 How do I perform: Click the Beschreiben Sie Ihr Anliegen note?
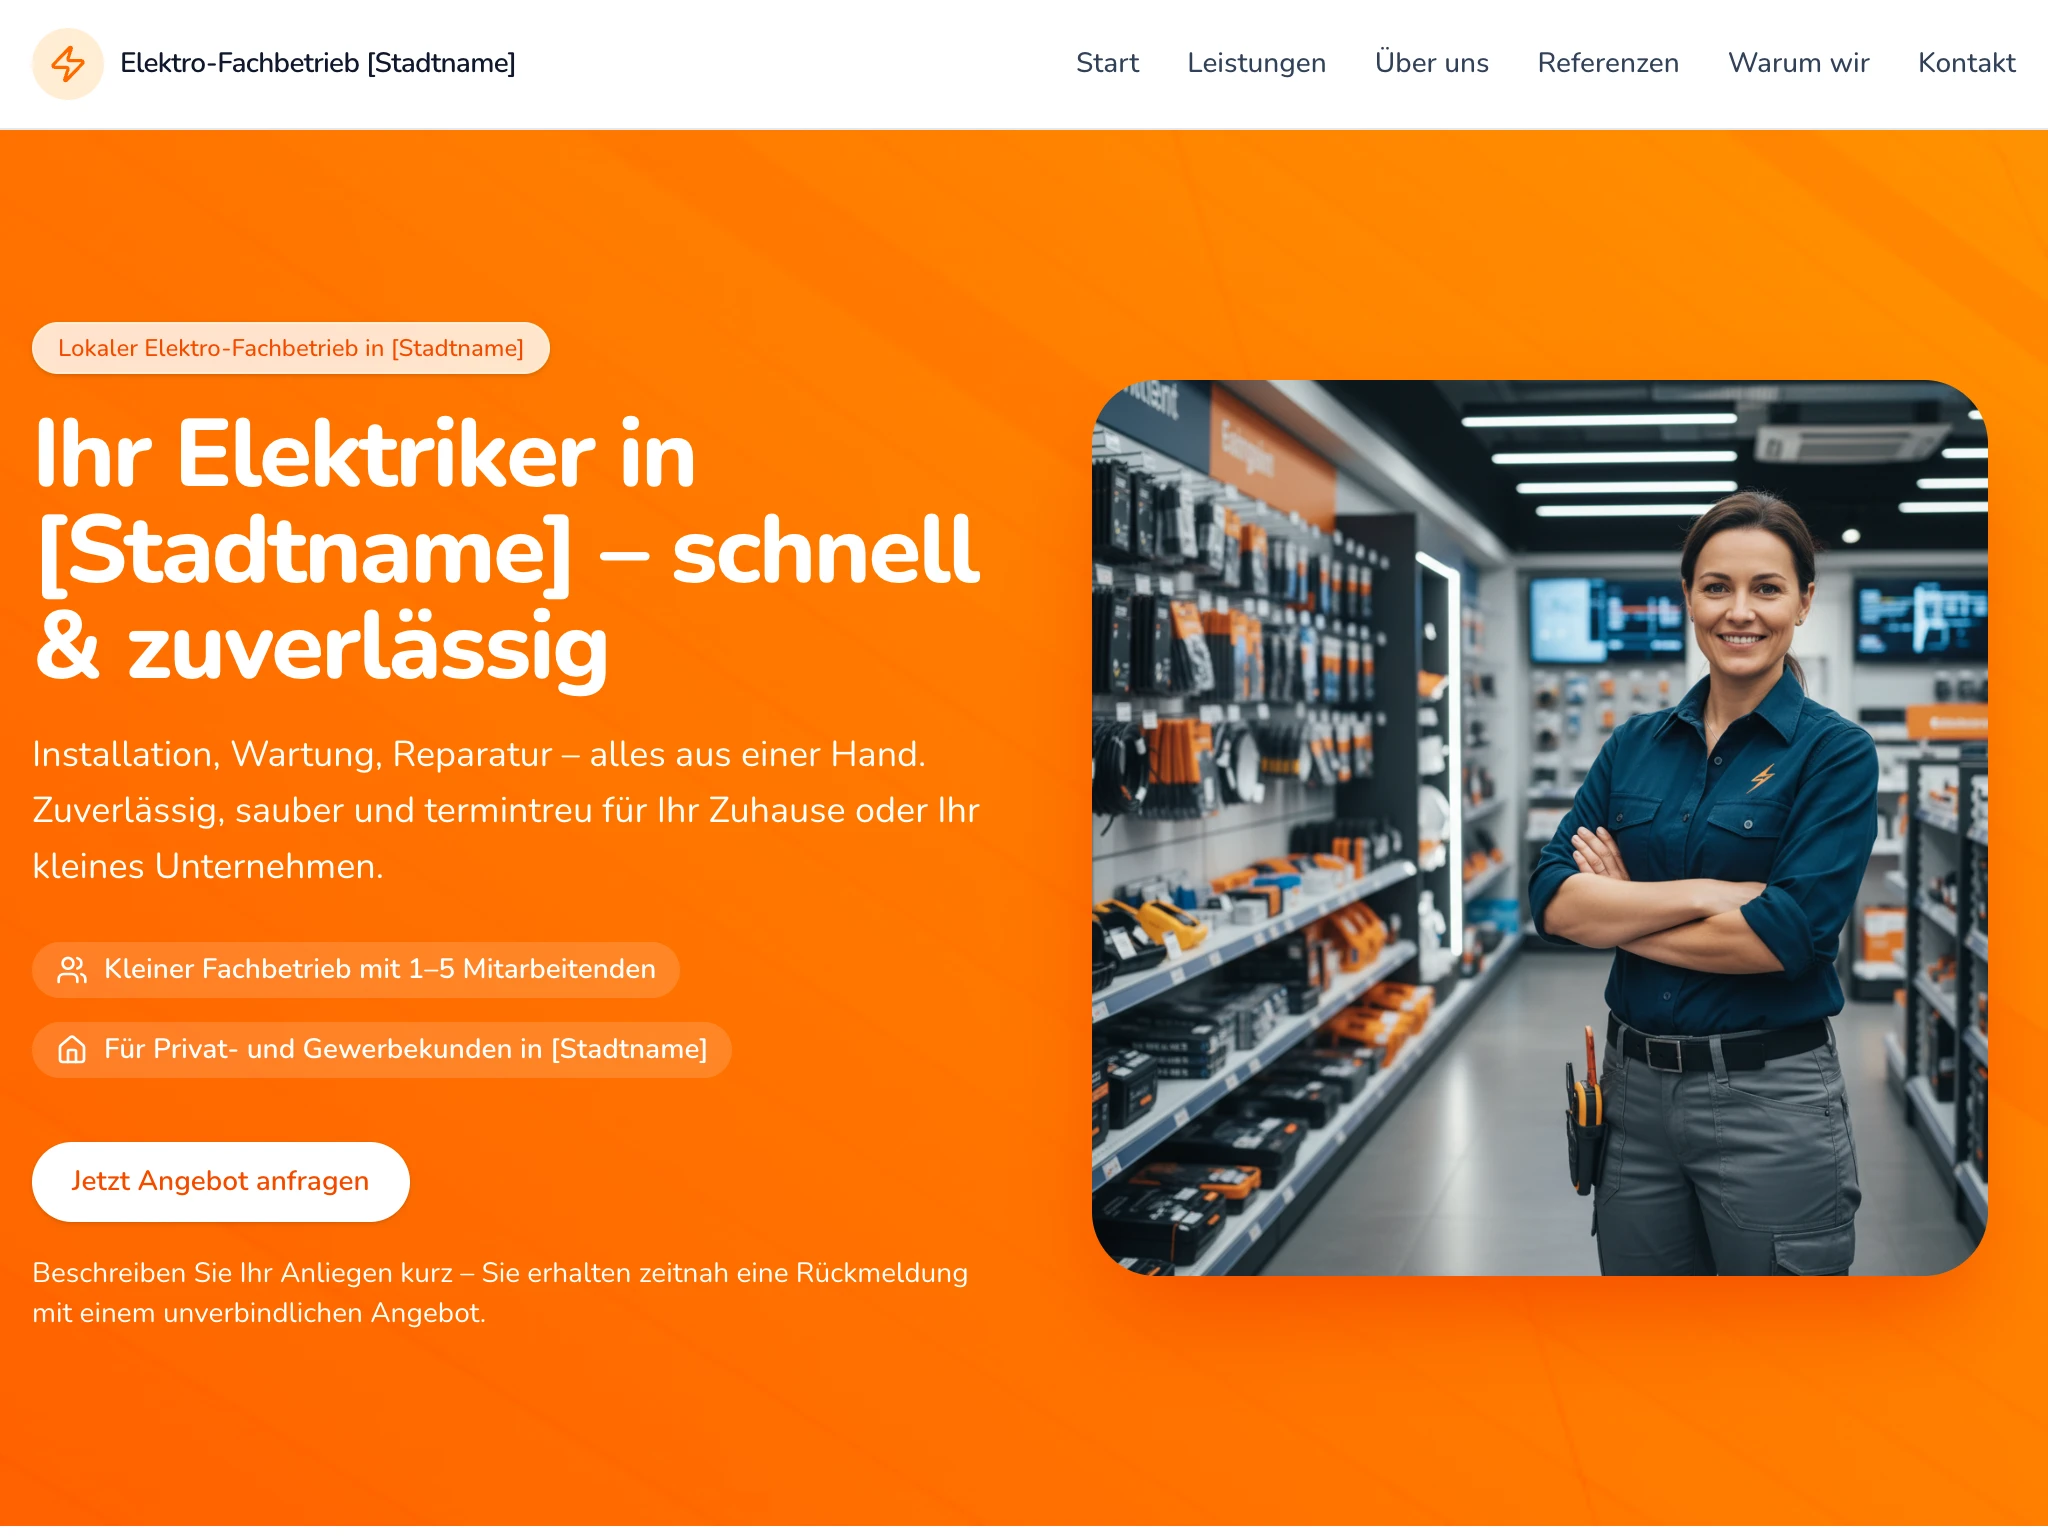[500, 1293]
